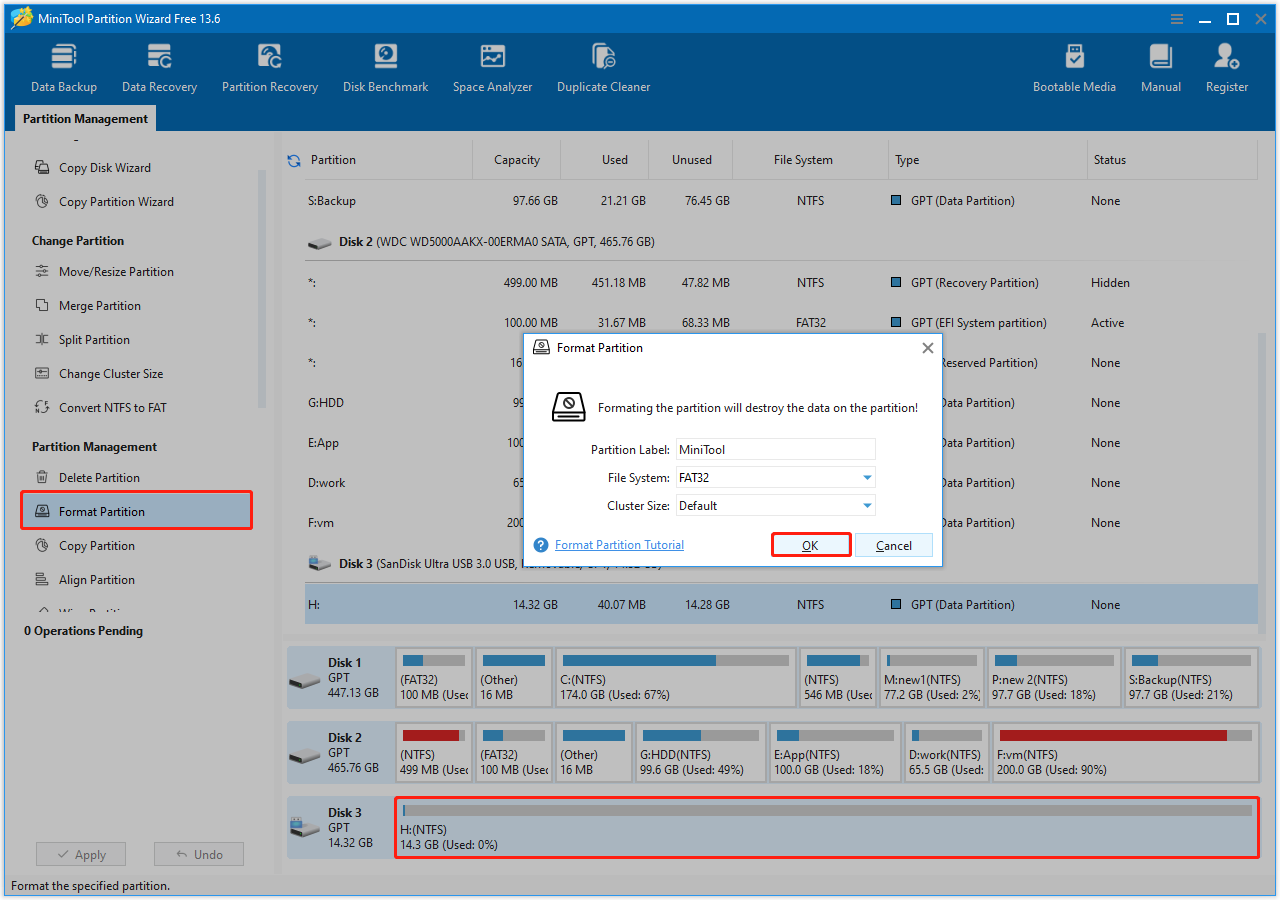Launch Data Recovery from the toolbar
Screen dimensions: 1280x900
pyautogui.click(x=159, y=68)
